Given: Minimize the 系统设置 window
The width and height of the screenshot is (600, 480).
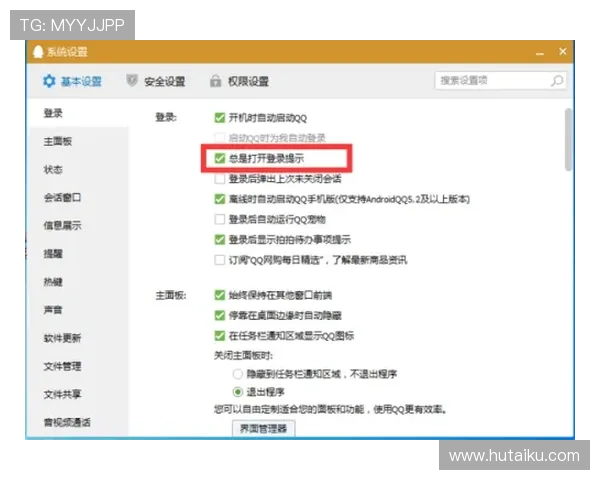Looking at the screenshot, I should pos(540,53).
